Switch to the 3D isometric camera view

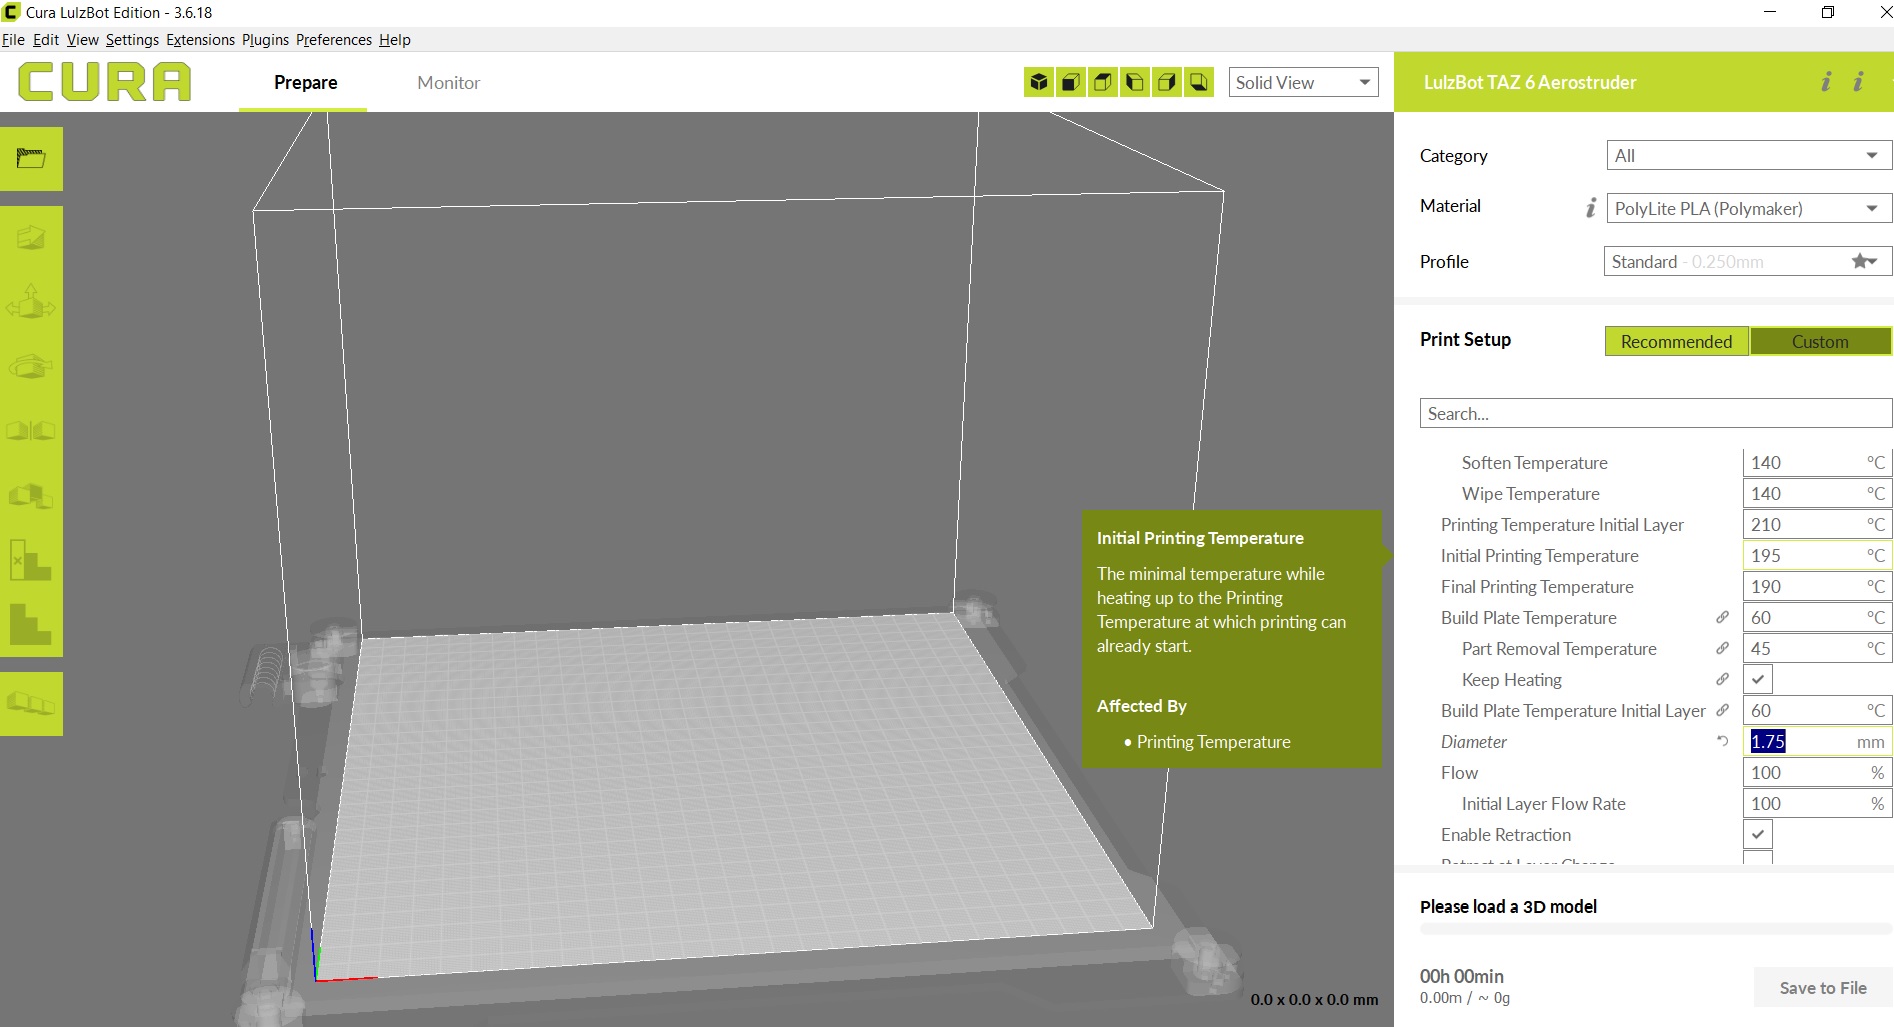(x=1039, y=82)
